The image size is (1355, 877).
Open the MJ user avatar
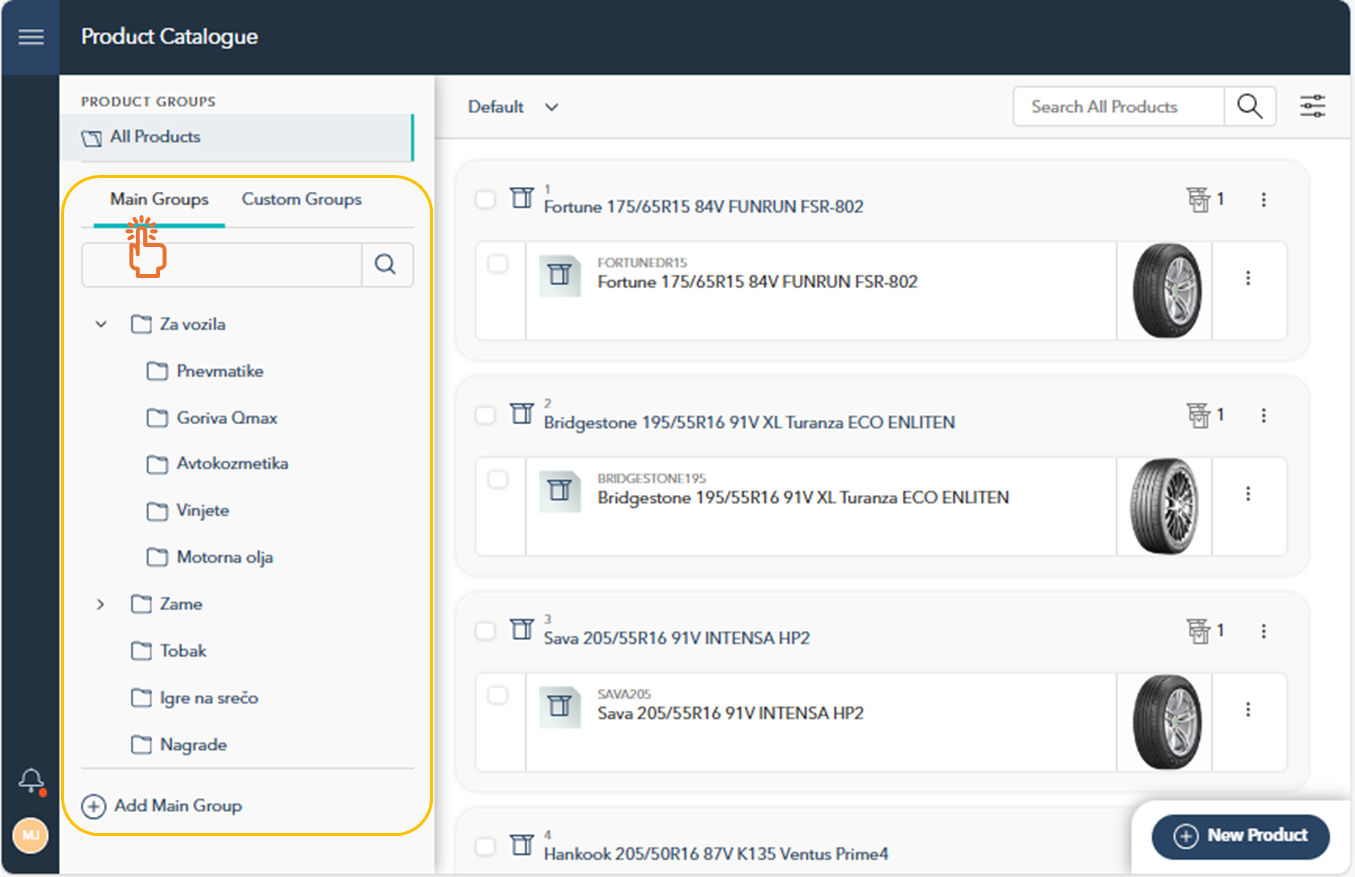31,835
